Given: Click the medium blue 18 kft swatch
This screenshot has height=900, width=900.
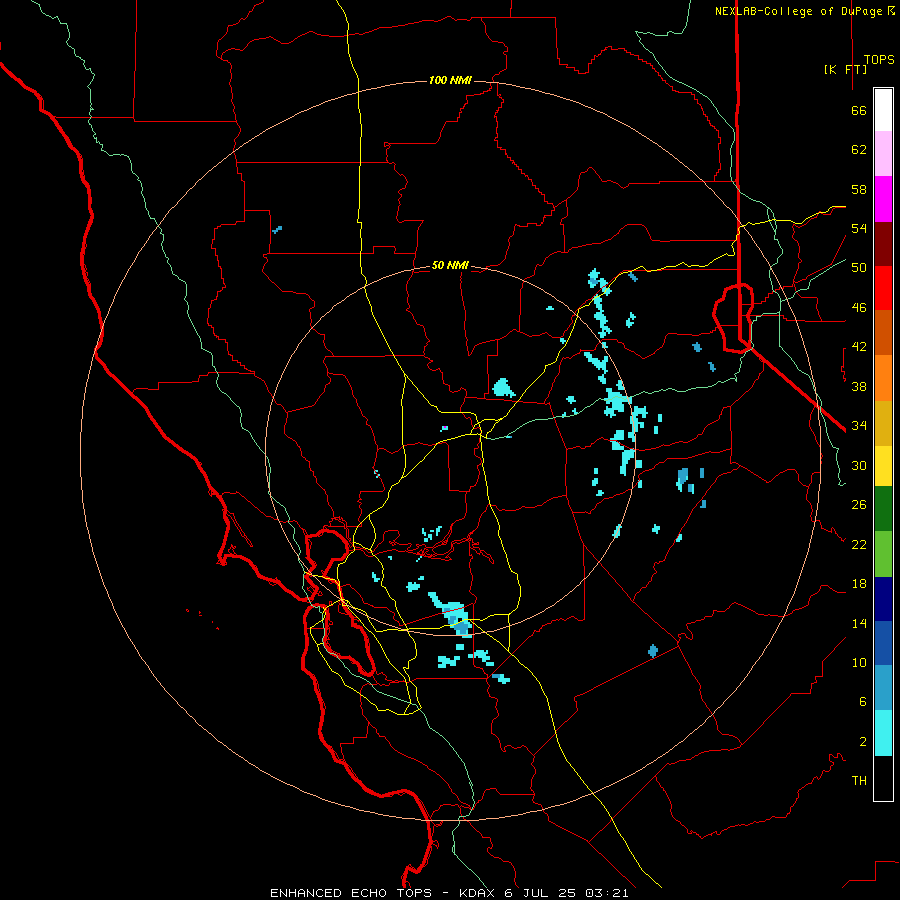Looking at the screenshot, I should pyautogui.click(x=883, y=643).
